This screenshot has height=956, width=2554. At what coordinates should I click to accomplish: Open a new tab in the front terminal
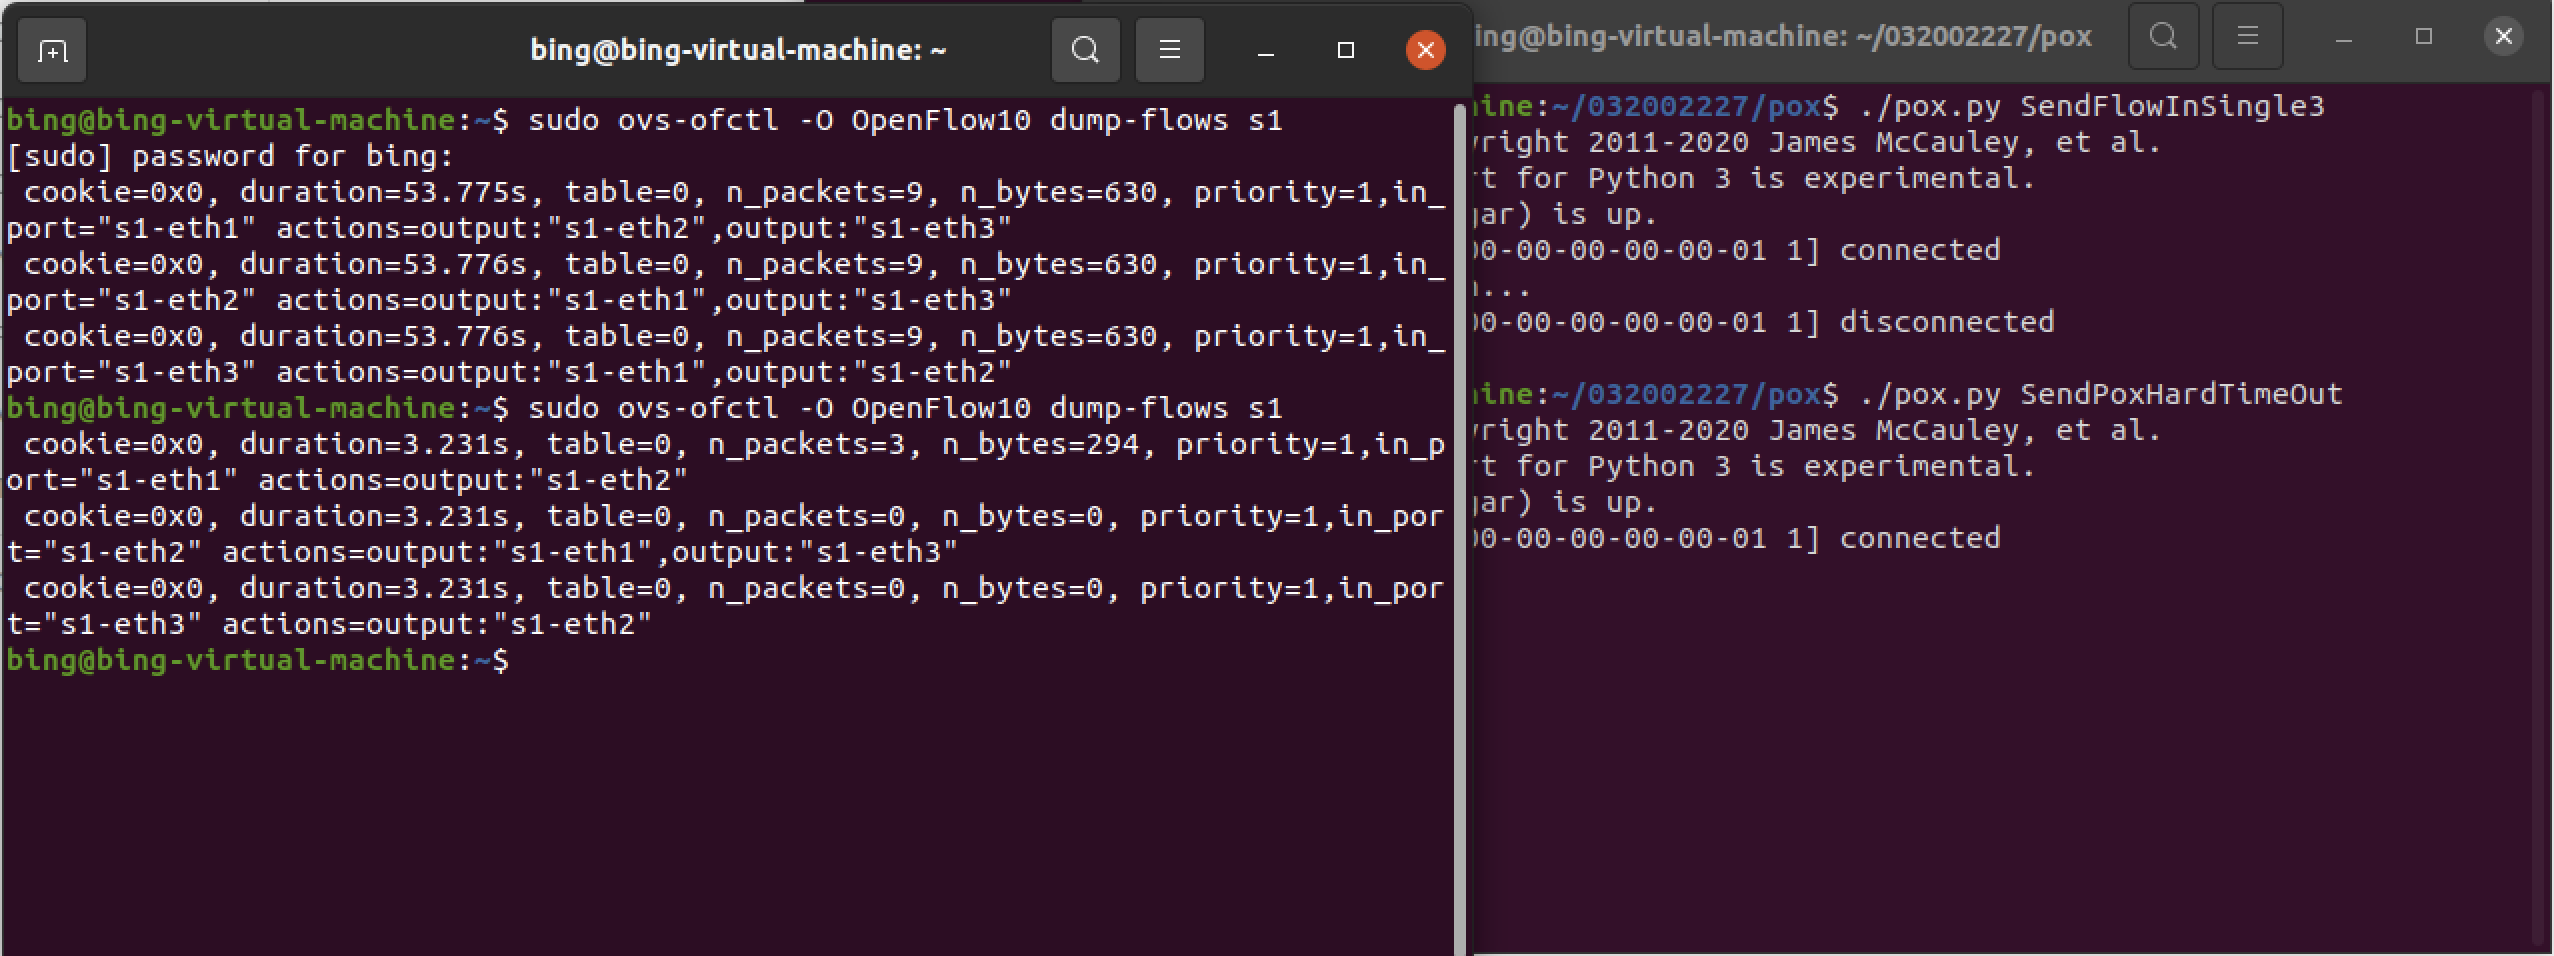[x=52, y=50]
